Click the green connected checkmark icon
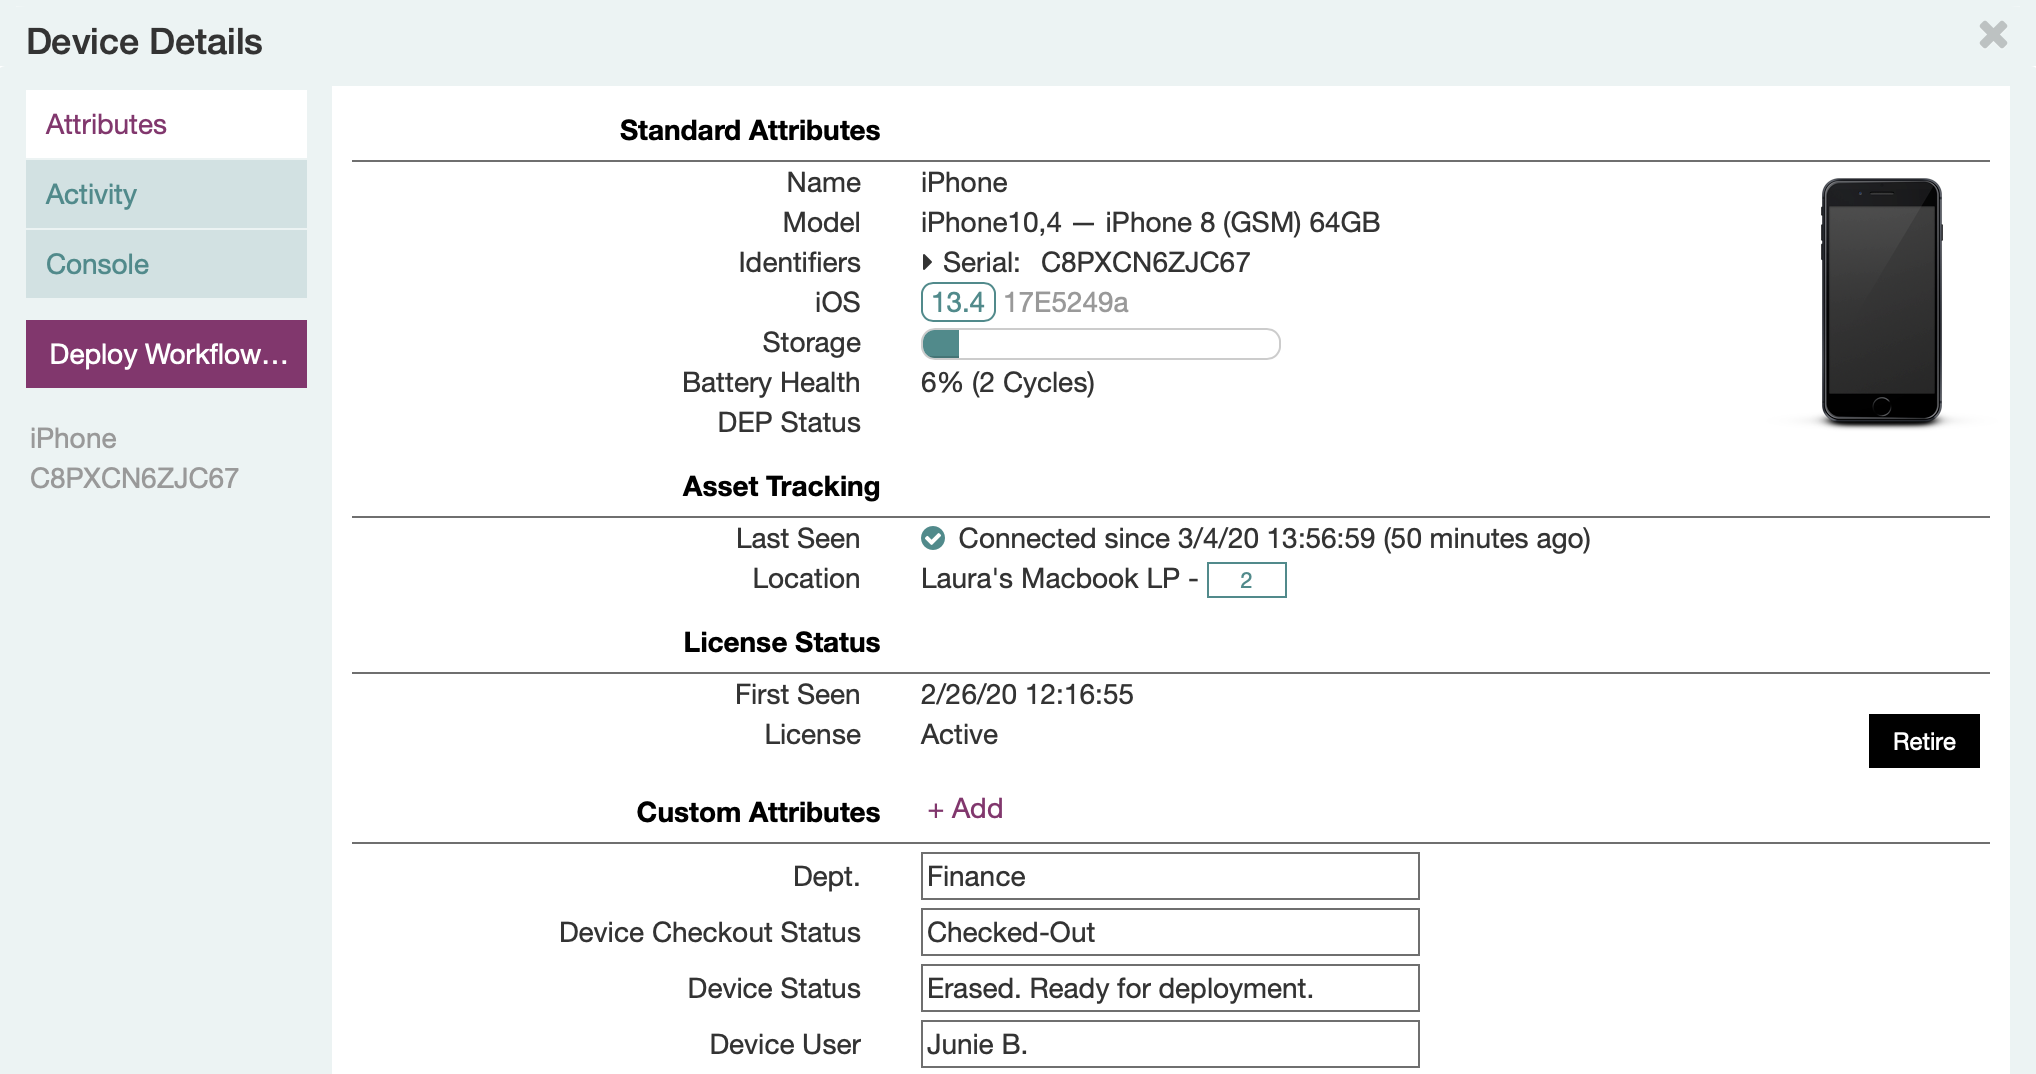 pos(933,538)
